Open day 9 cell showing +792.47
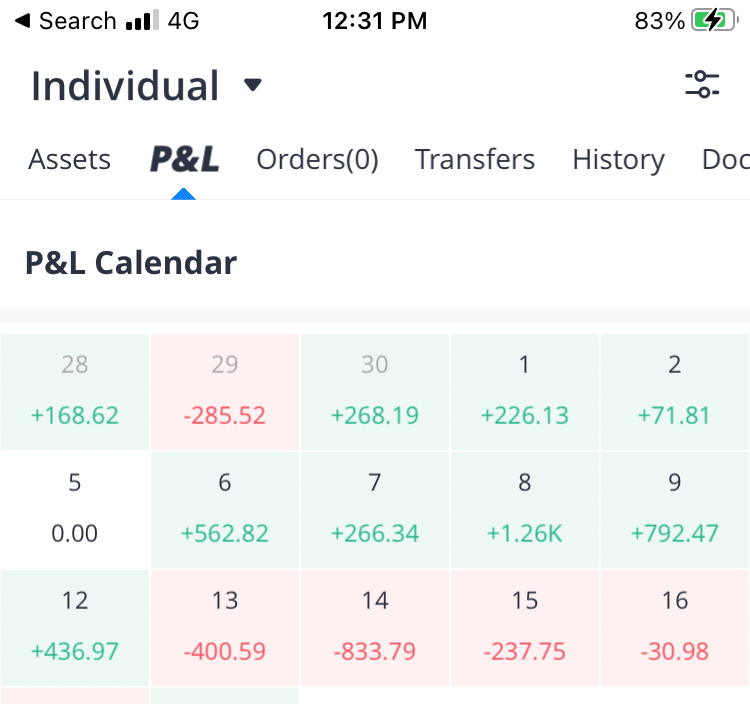 [x=675, y=509]
